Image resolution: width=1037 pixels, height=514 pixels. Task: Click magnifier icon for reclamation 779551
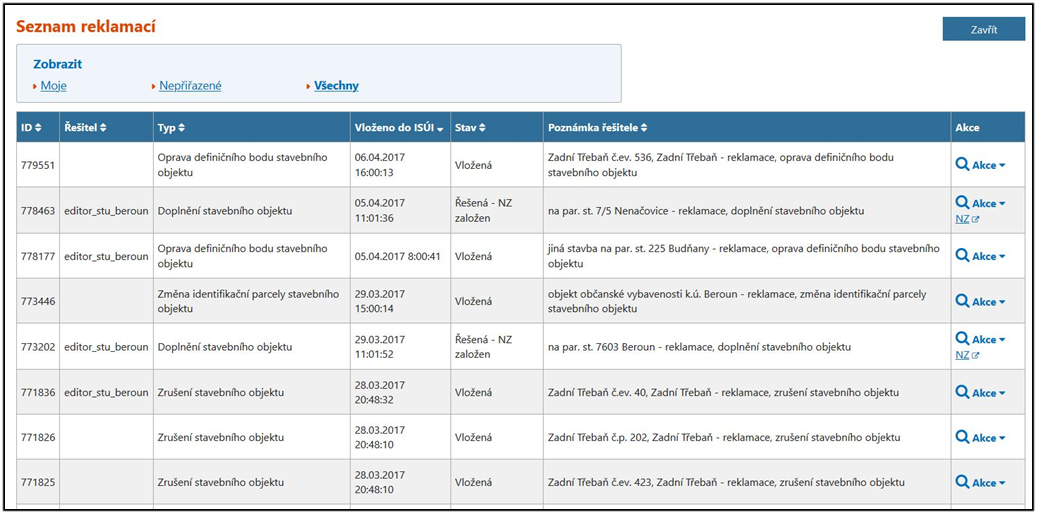tap(962, 165)
